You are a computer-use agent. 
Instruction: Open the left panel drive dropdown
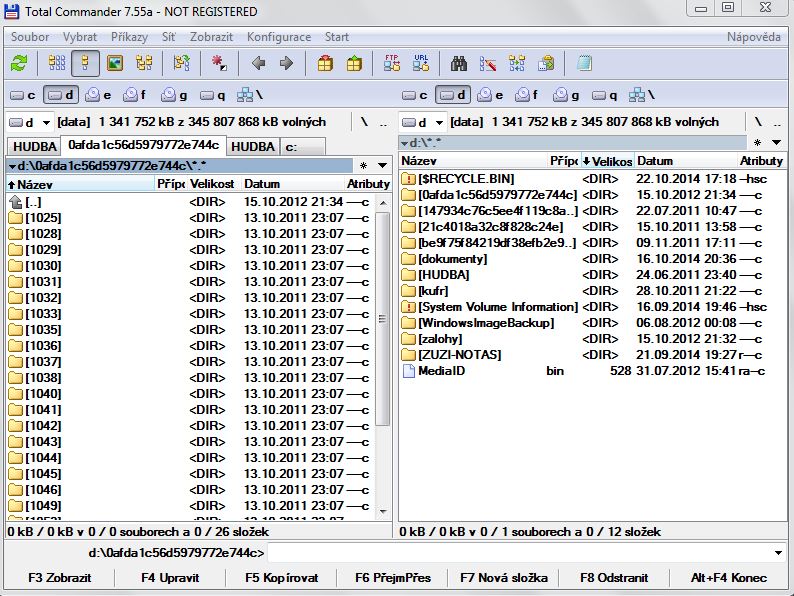point(30,122)
